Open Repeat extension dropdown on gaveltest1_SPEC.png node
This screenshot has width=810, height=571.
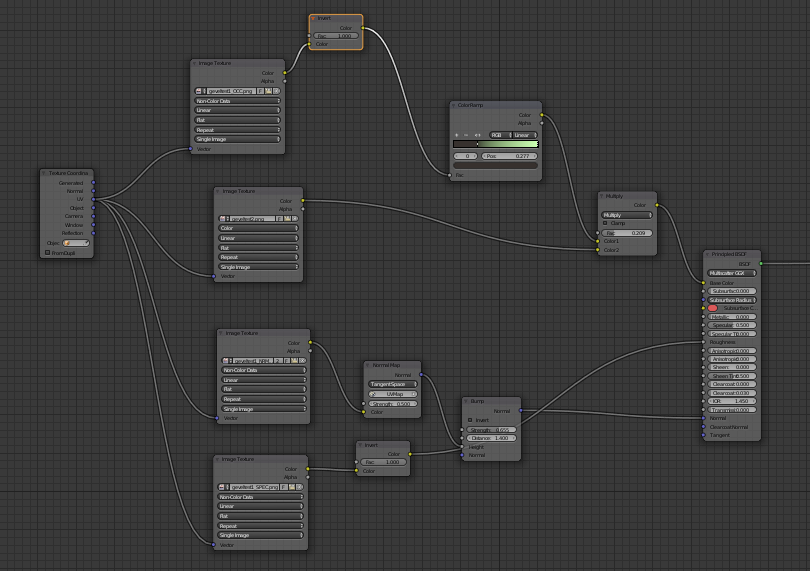[x=260, y=526]
